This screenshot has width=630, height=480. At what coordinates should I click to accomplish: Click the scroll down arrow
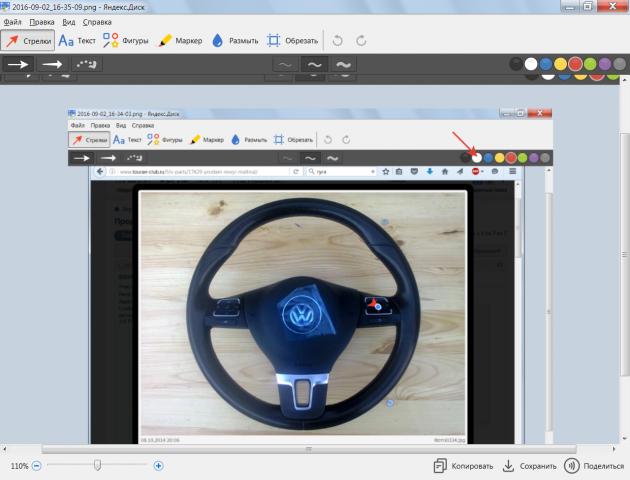(x=625, y=439)
